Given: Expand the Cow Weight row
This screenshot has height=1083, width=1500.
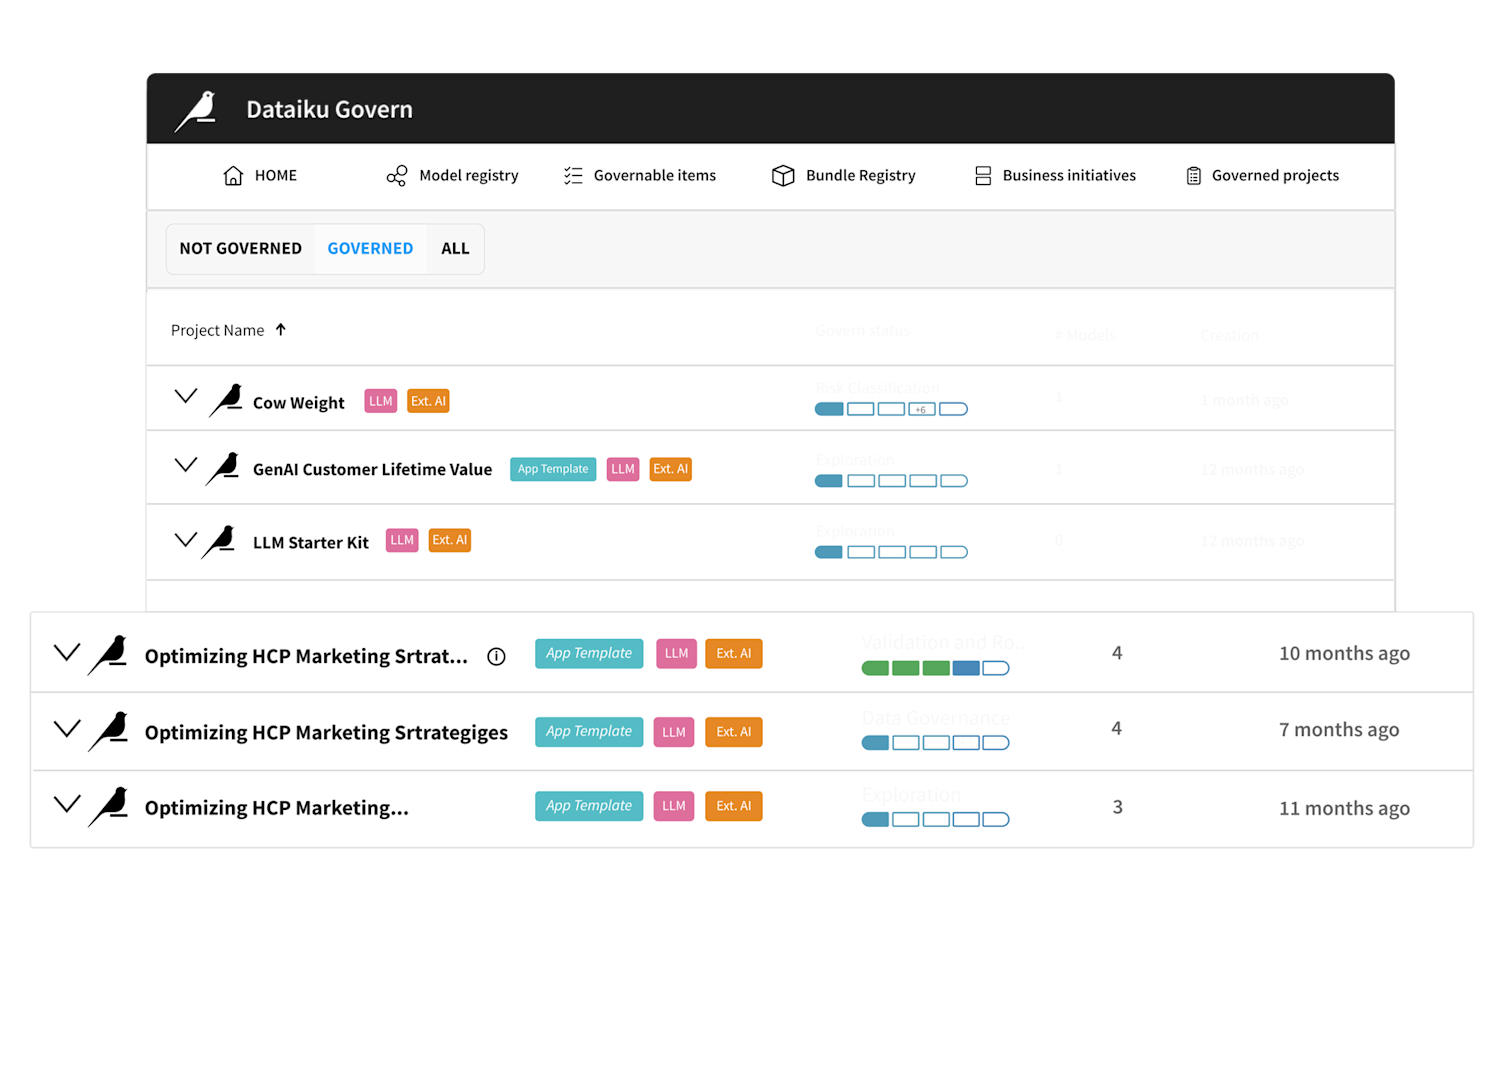Looking at the screenshot, I should point(186,396).
